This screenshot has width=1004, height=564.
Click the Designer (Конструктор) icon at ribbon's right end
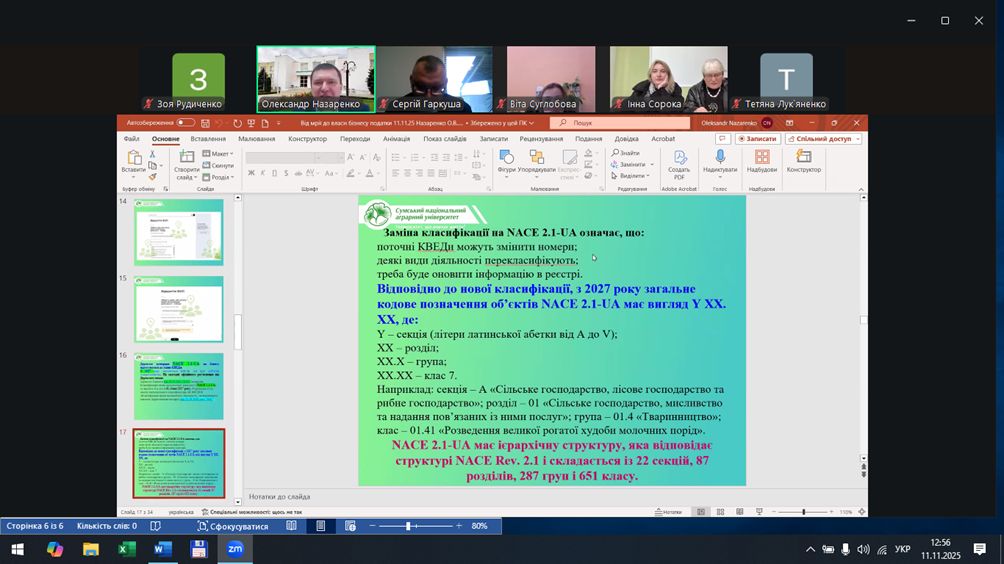point(803,159)
